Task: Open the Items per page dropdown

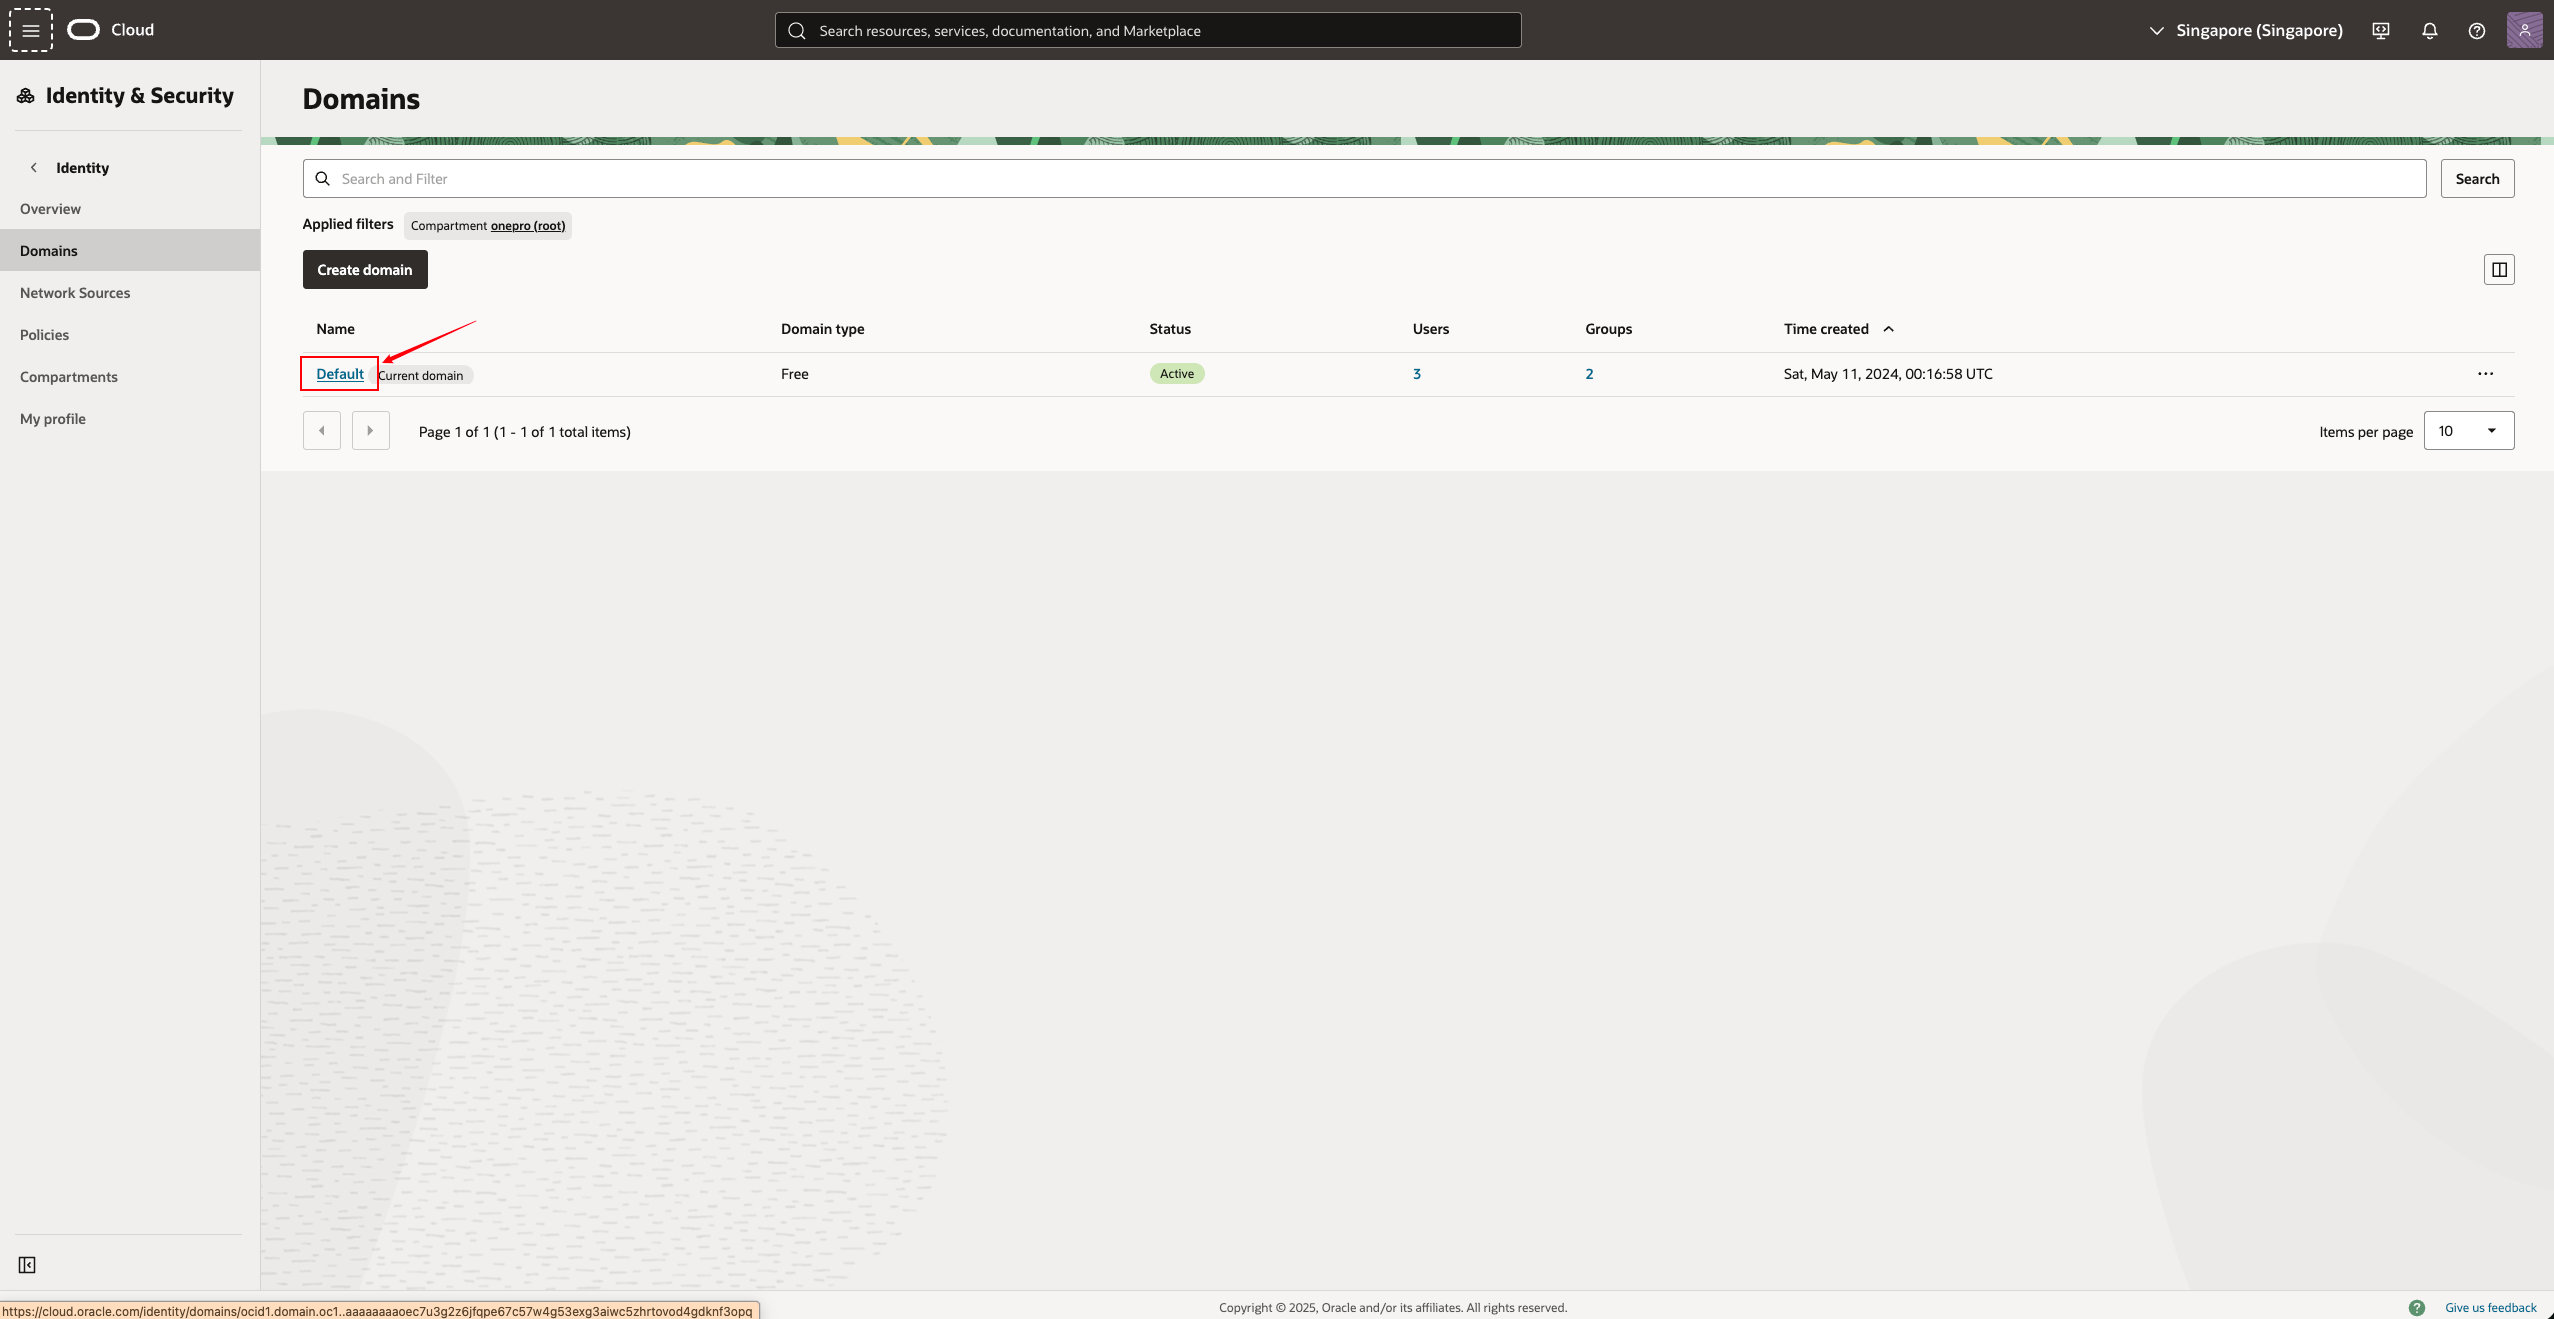Action: click(x=2468, y=431)
